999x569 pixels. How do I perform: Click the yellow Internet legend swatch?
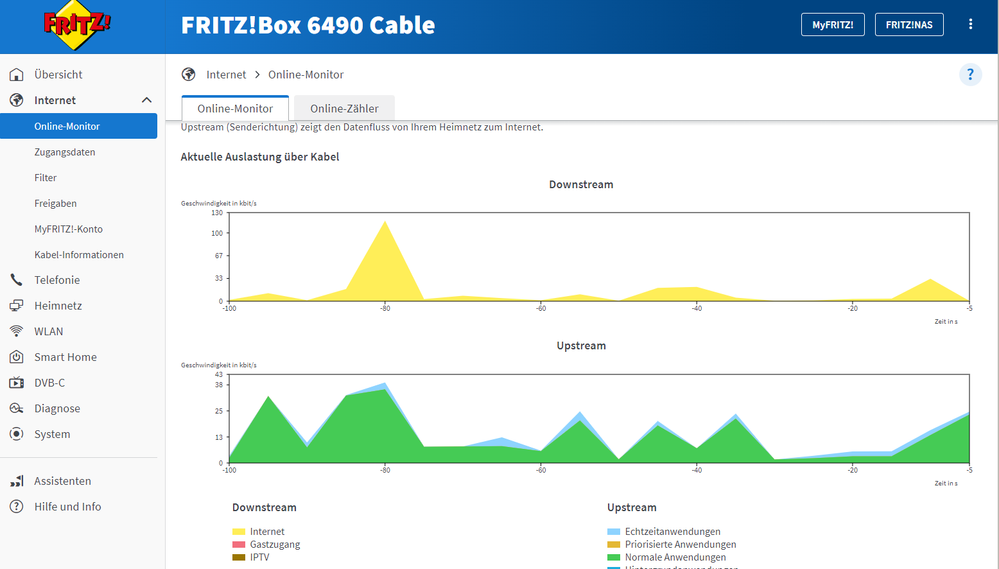(x=239, y=531)
